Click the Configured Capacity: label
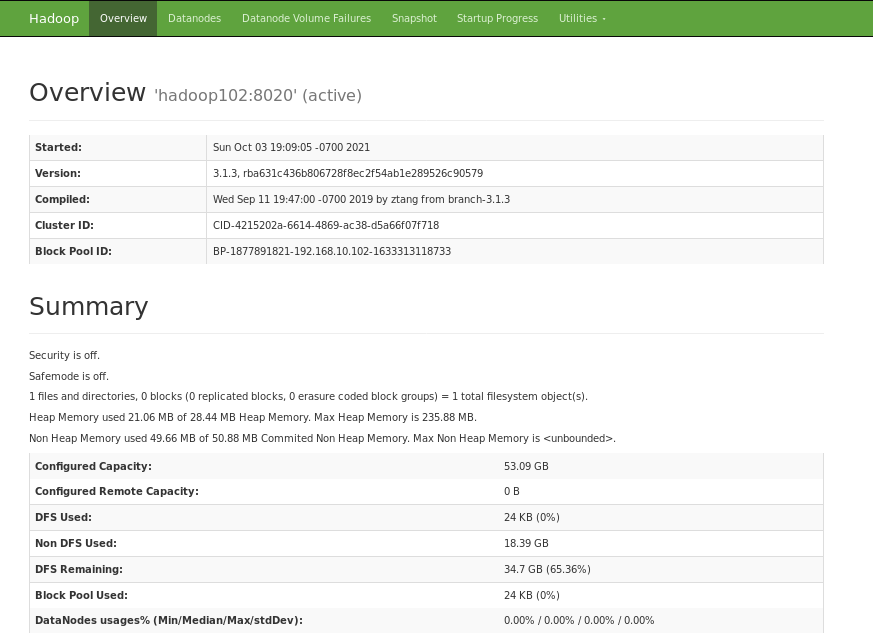873x633 pixels. (x=94, y=467)
